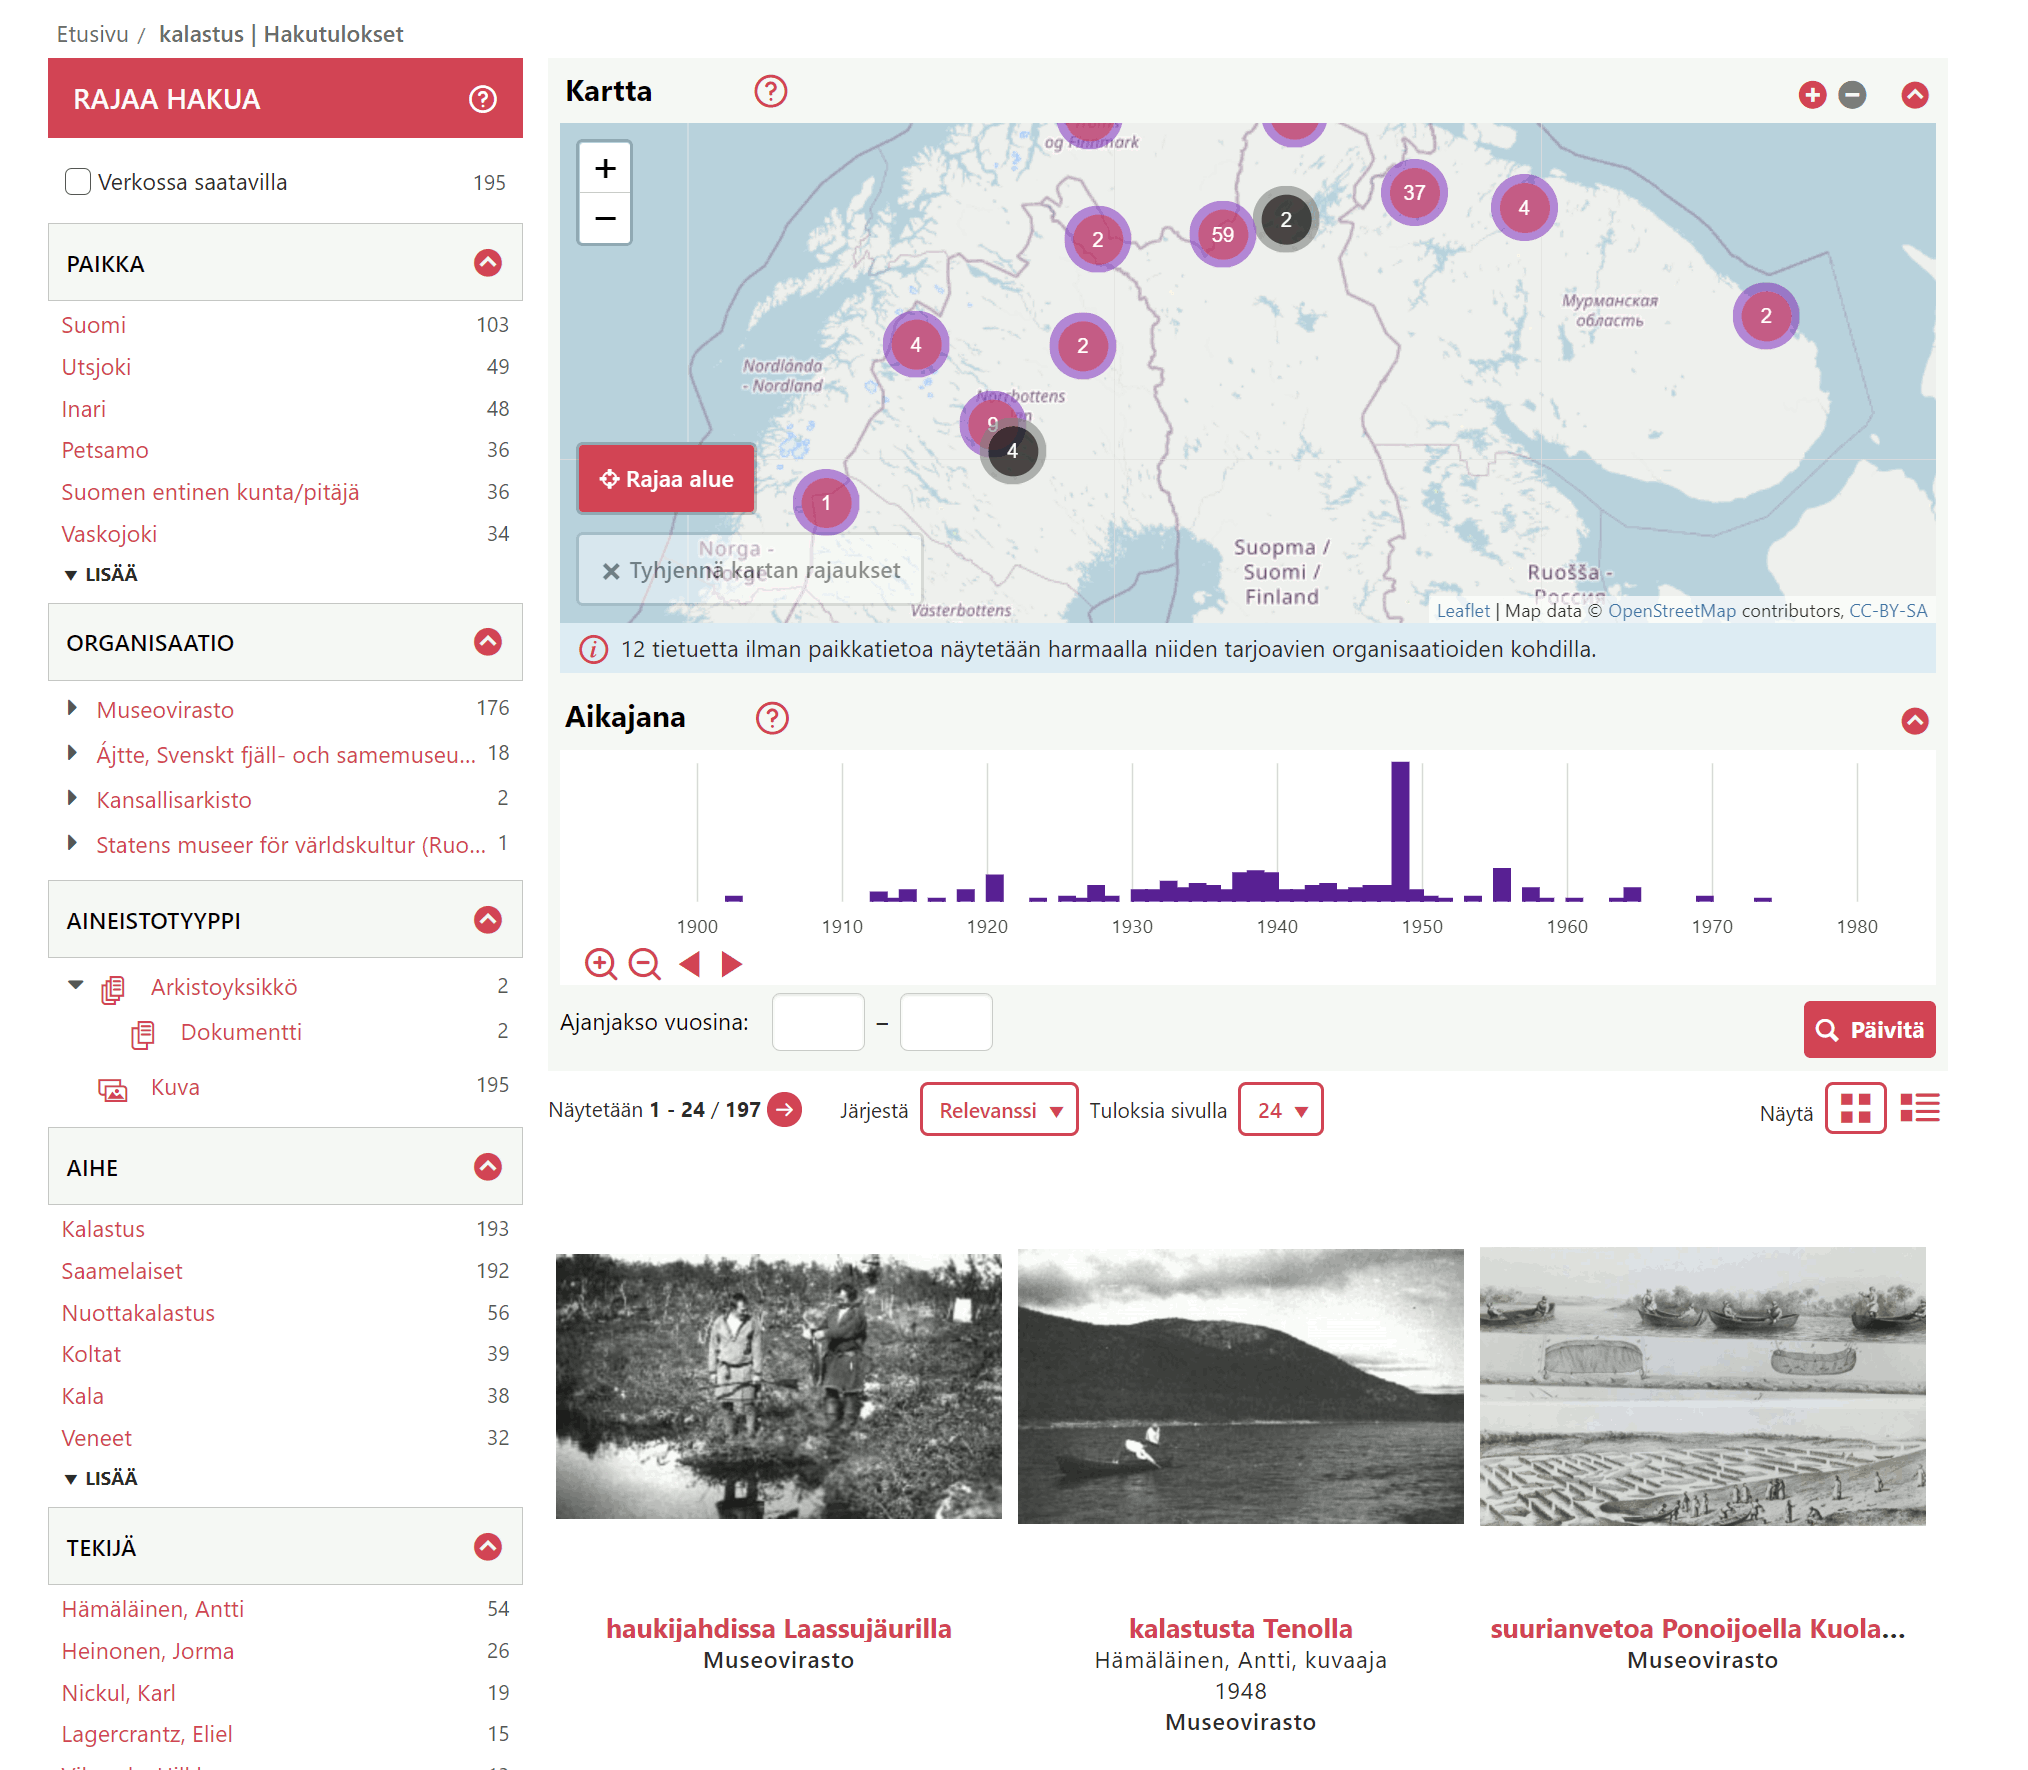Open Rajaa hakua help icon
The height and width of the screenshot is (1770, 2028).
483,99
